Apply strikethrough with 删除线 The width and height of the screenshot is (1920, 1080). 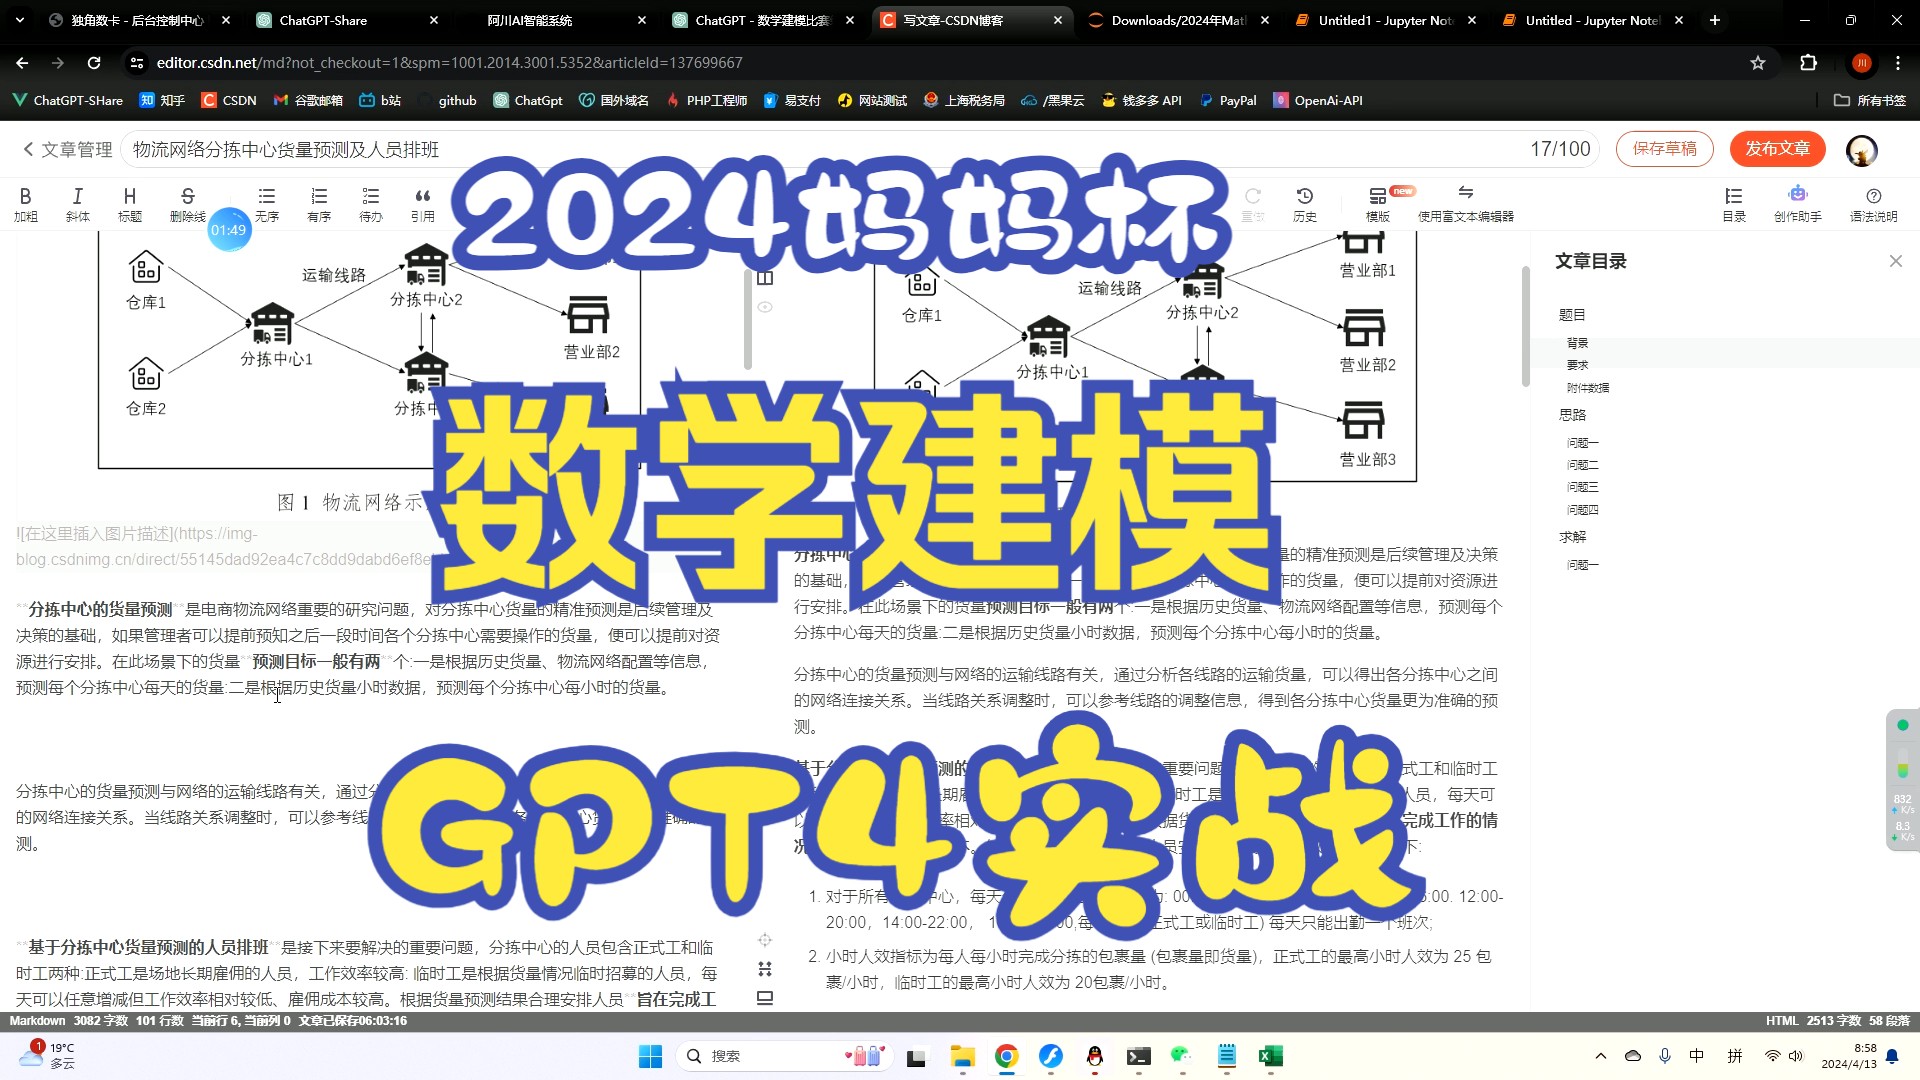[187, 204]
